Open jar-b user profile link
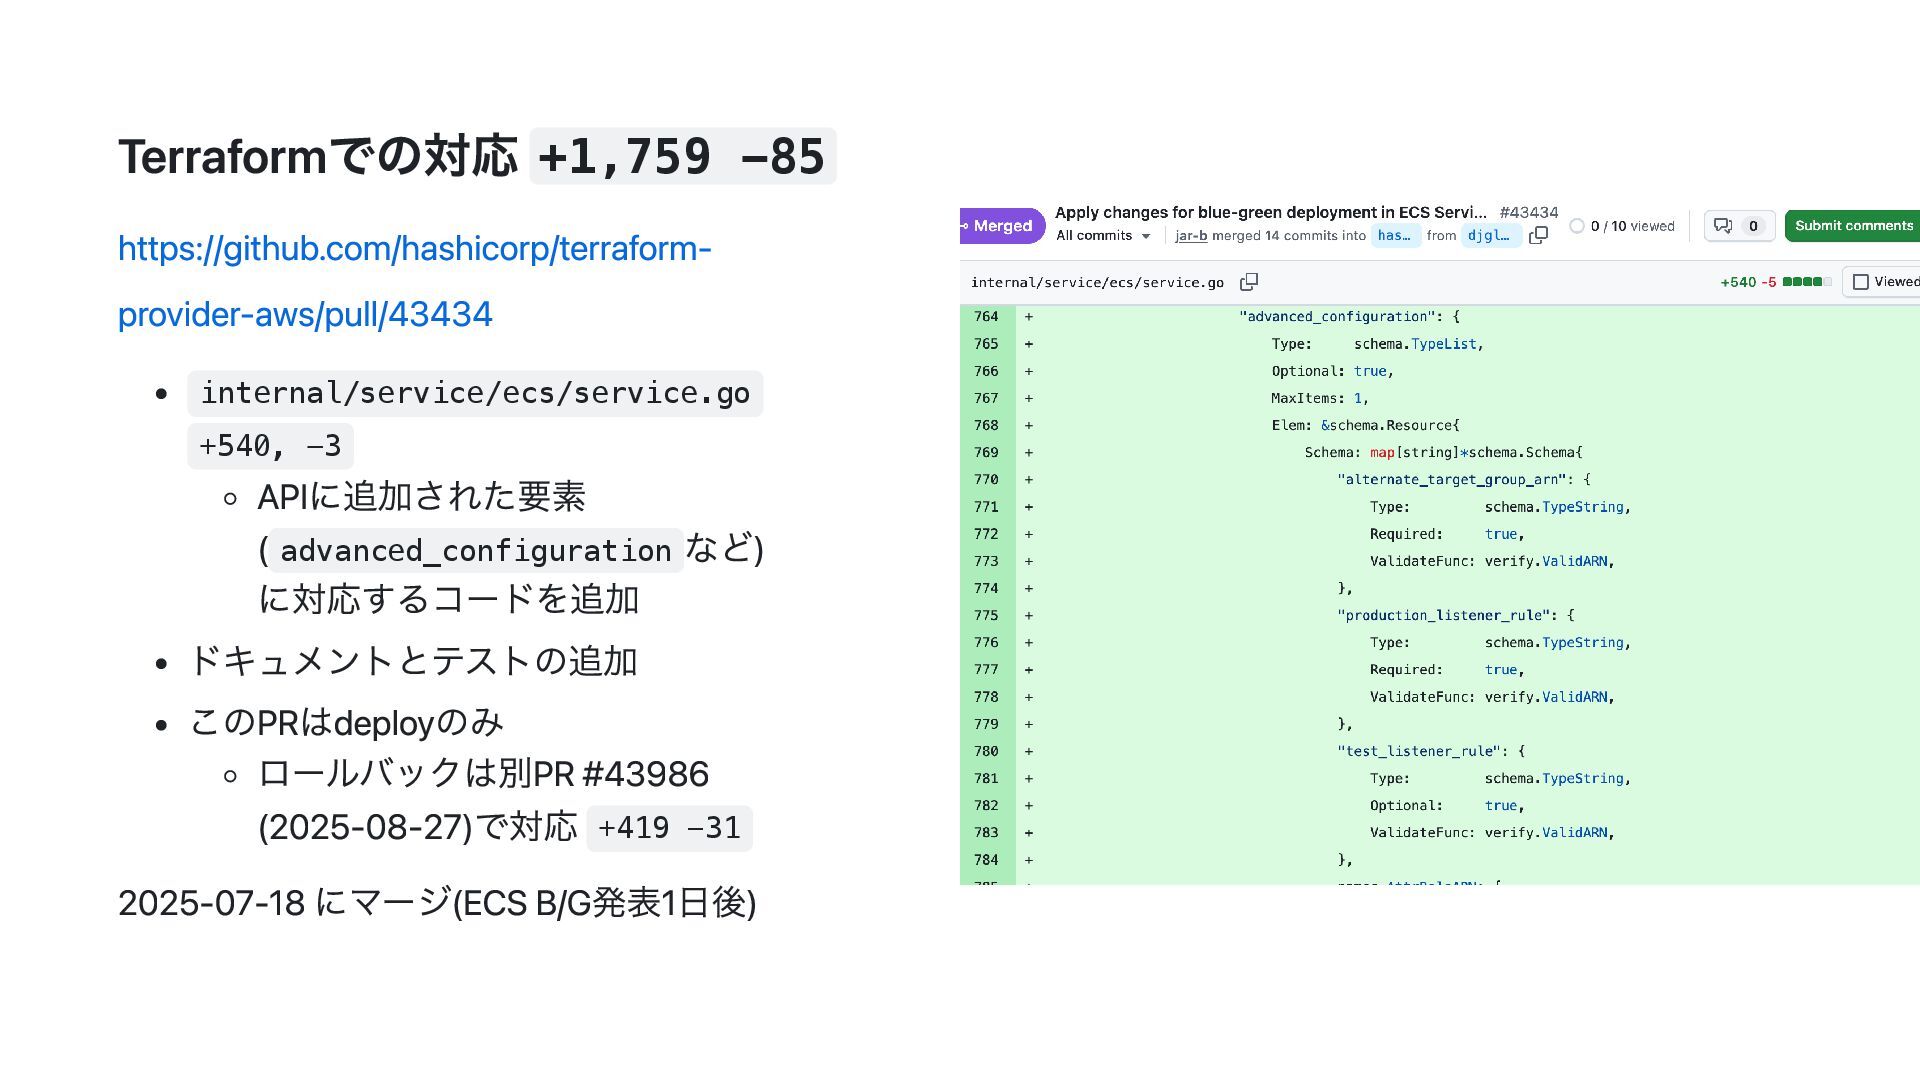 point(1191,236)
